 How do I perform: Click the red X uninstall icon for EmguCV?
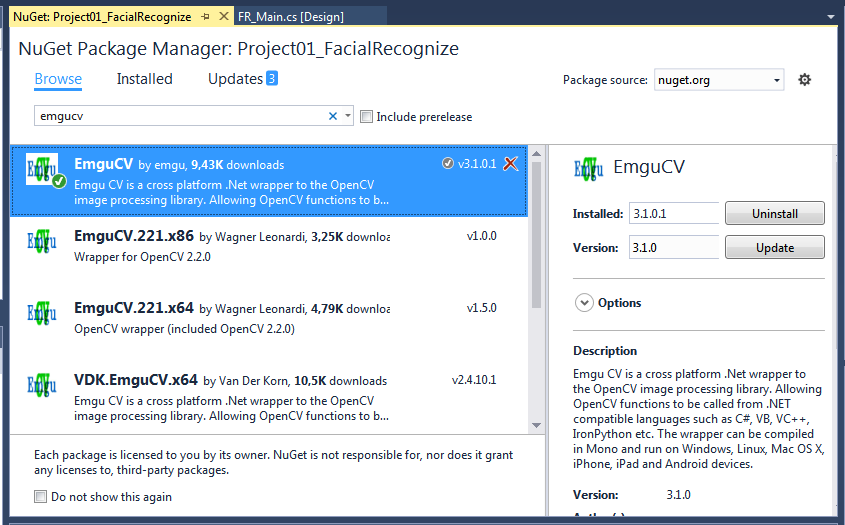pos(510,163)
